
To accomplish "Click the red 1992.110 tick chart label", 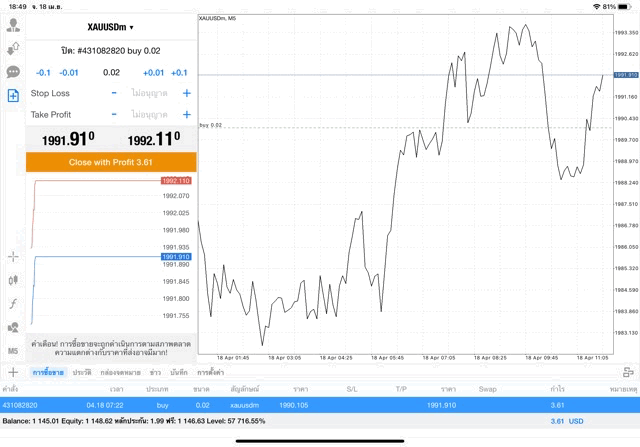I will click(x=176, y=181).
